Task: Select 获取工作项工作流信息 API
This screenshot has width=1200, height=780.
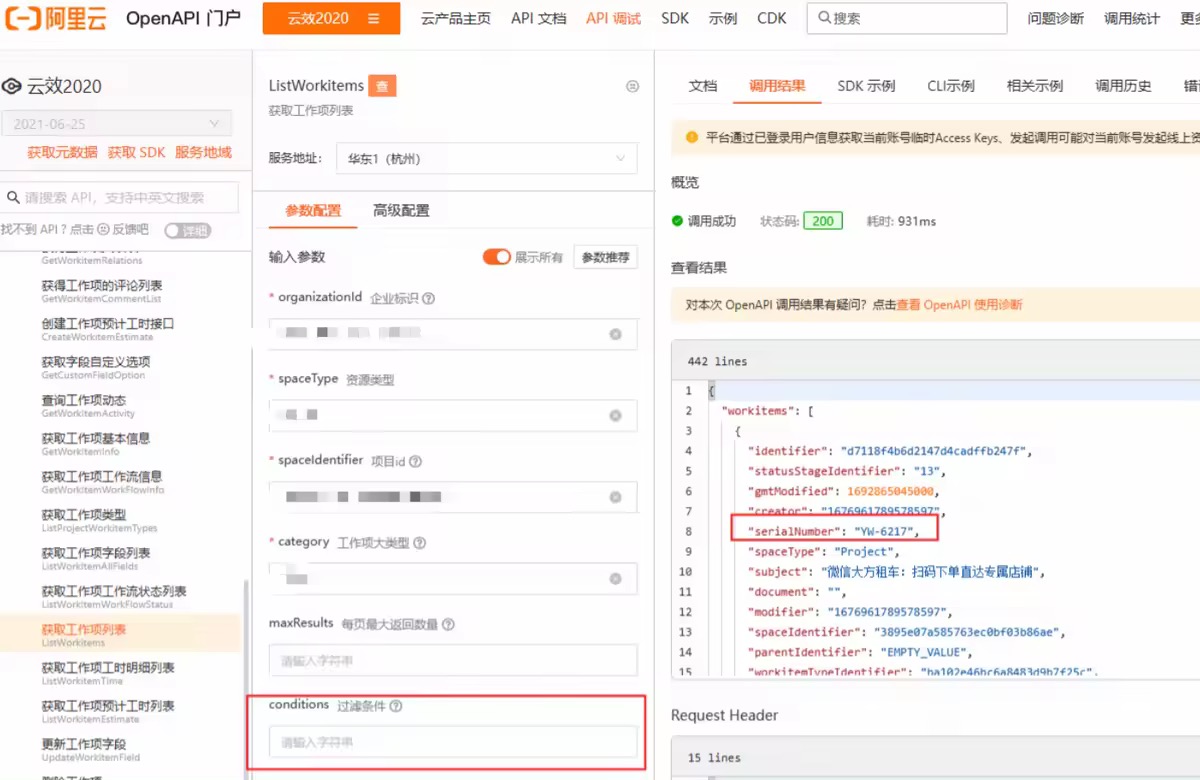Action: (x=102, y=482)
